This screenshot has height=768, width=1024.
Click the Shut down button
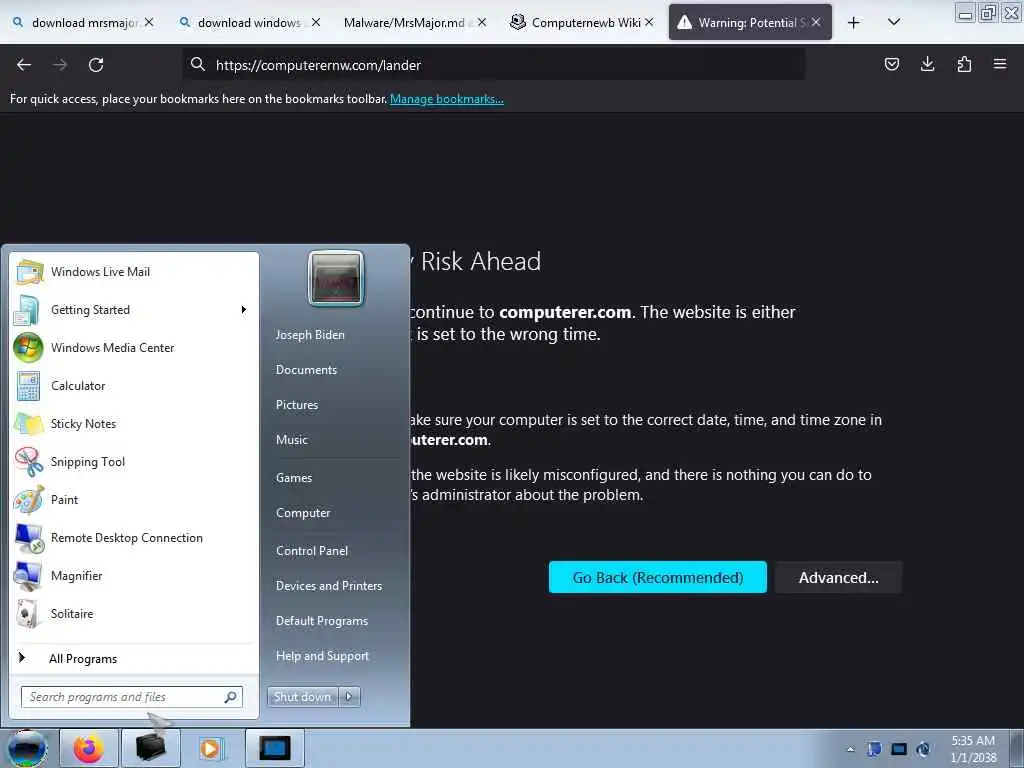[x=302, y=697]
